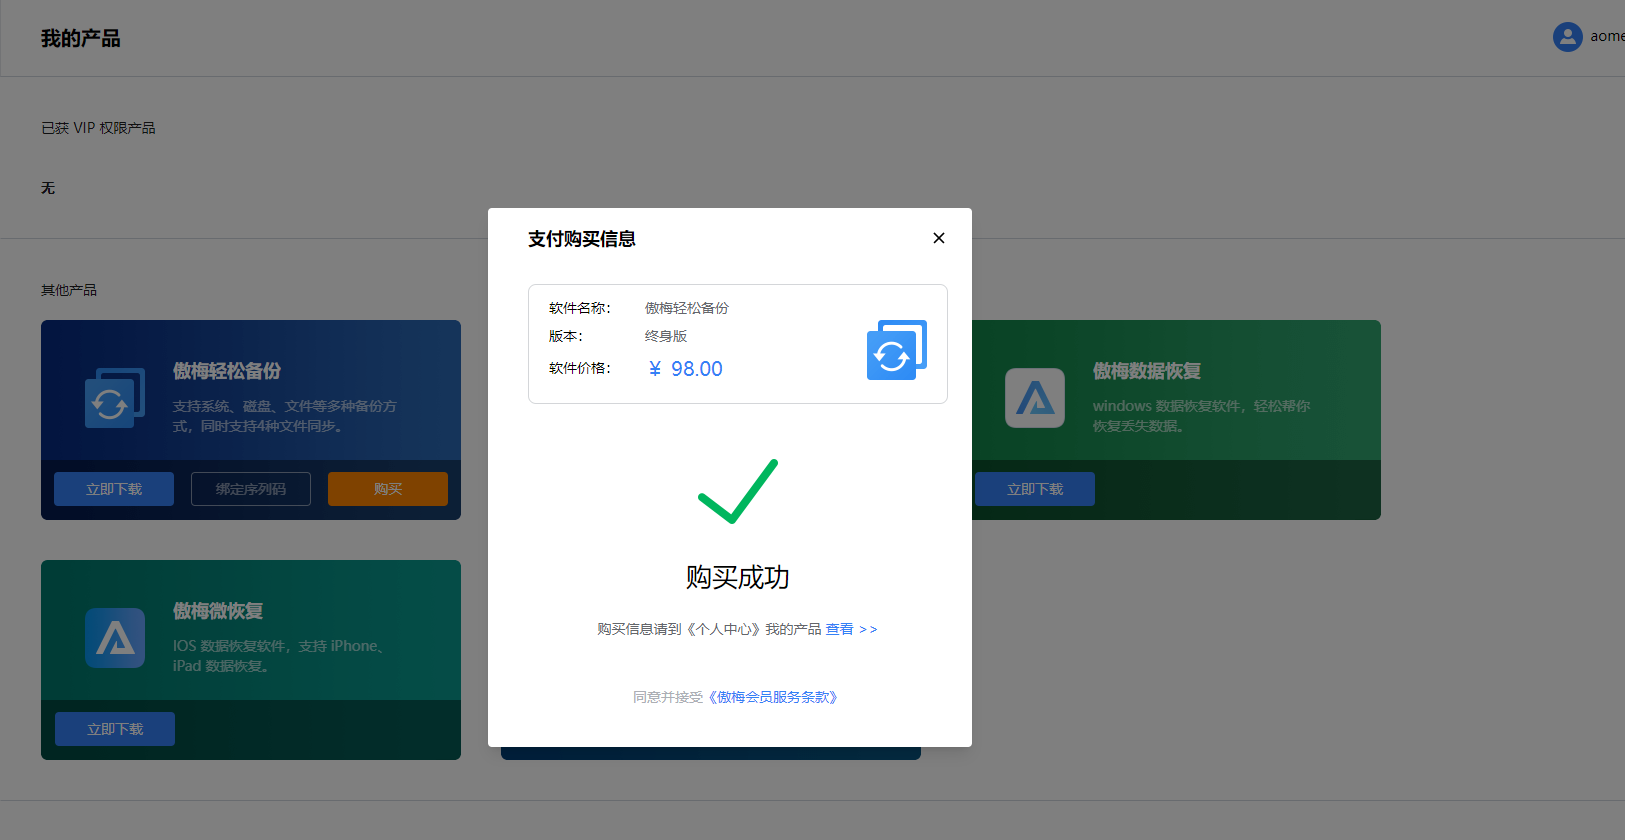The height and width of the screenshot is (840, 1625).
Task: Click the AOMEI Backupper icon in dialog
Action: [897, 350]
